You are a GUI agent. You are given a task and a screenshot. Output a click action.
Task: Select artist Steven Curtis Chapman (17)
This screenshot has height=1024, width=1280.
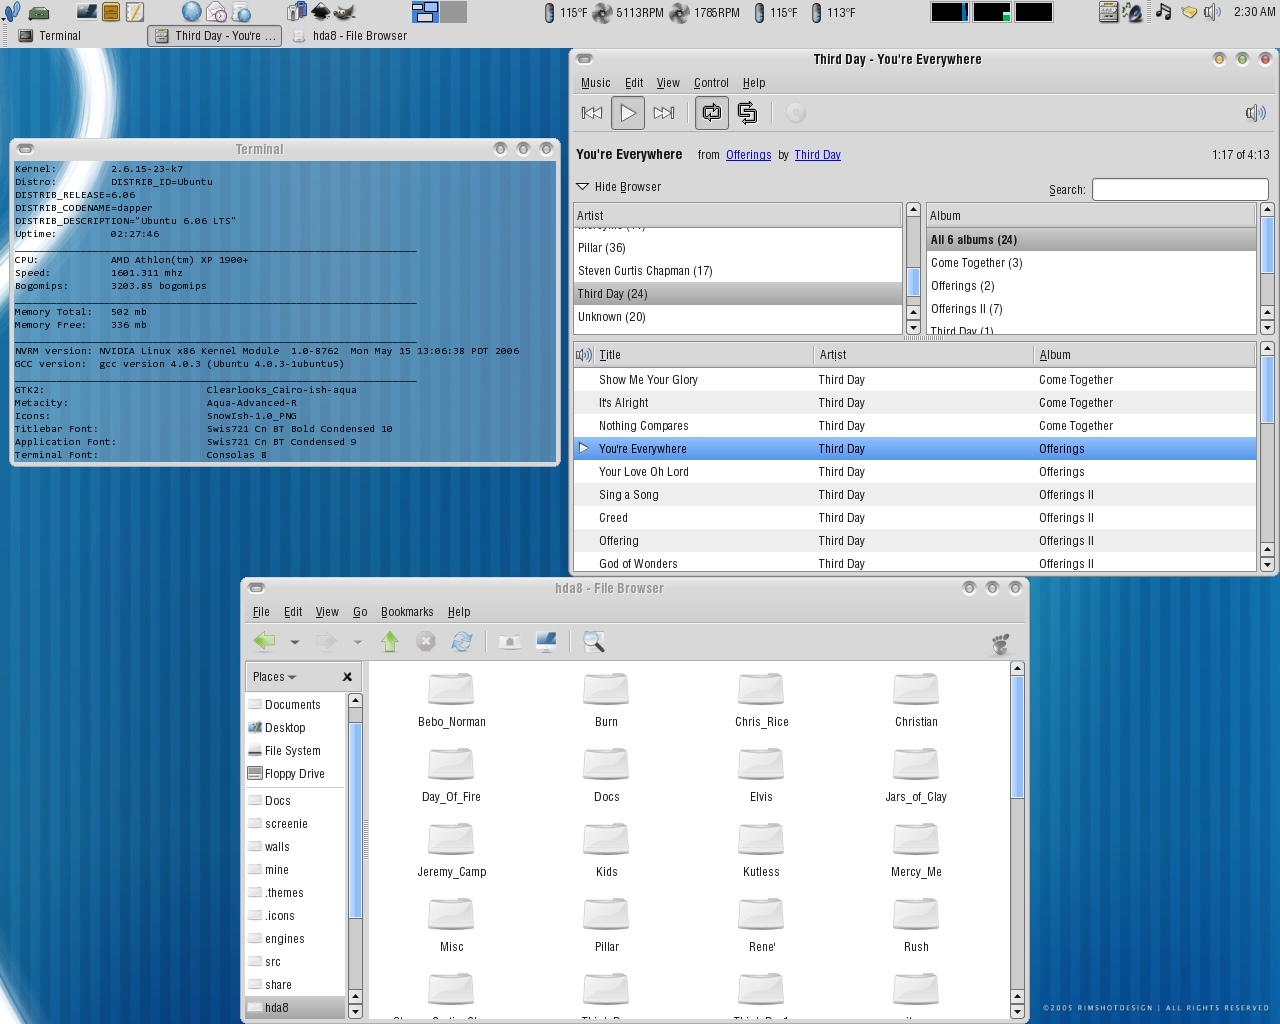pyautogui.click(x=738, y=271)
